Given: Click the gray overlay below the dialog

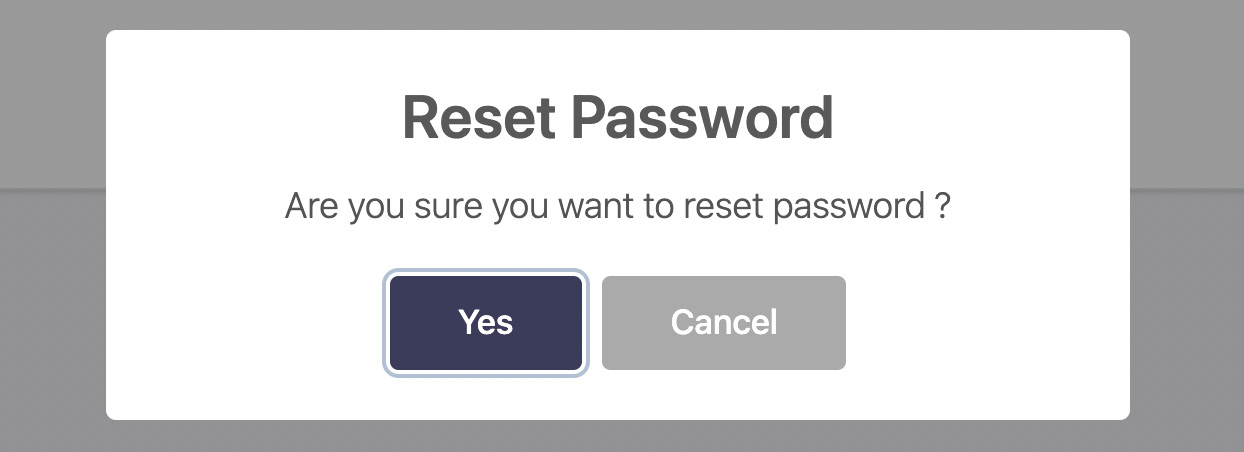Looking at the screenshot, I should coord(618,437).
